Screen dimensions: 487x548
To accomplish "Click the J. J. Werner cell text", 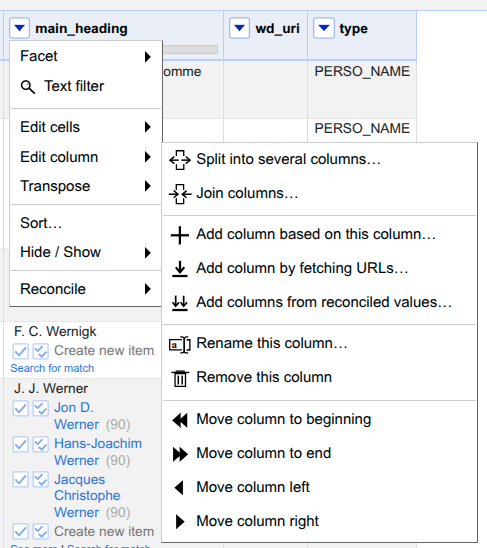I will point(51,389).
